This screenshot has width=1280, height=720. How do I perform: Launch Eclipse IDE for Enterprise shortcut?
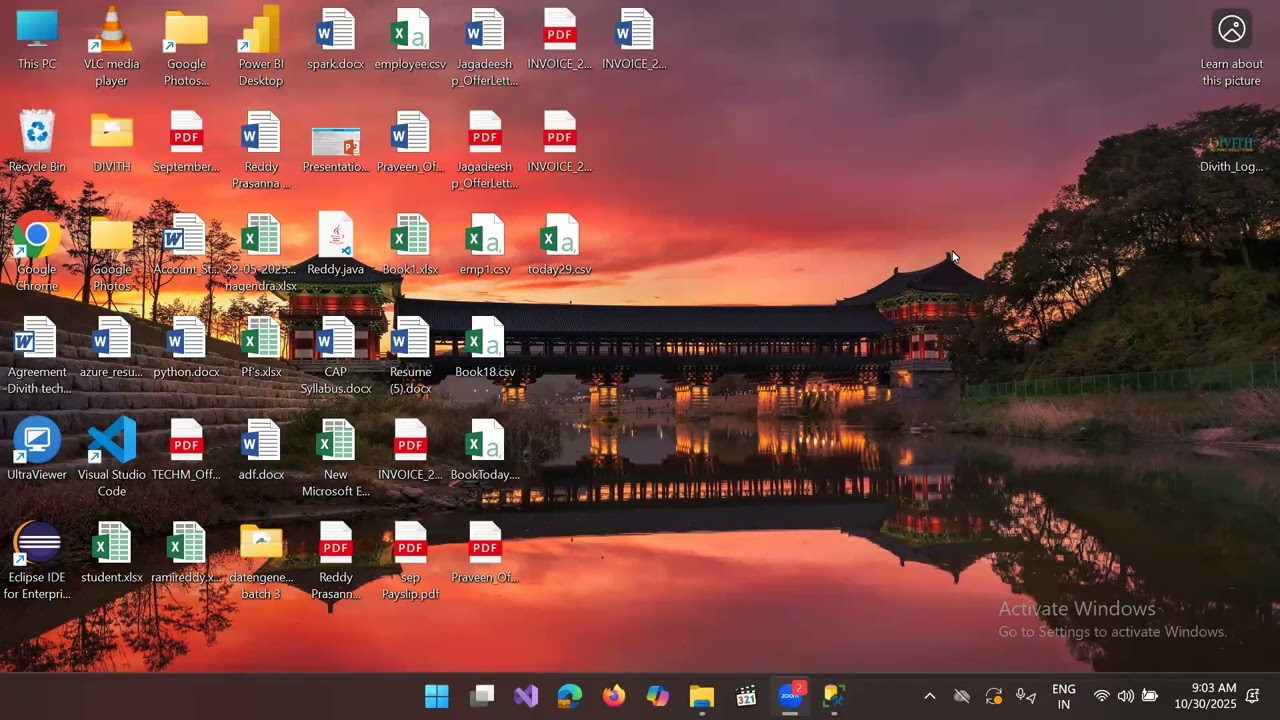point(37,561)
